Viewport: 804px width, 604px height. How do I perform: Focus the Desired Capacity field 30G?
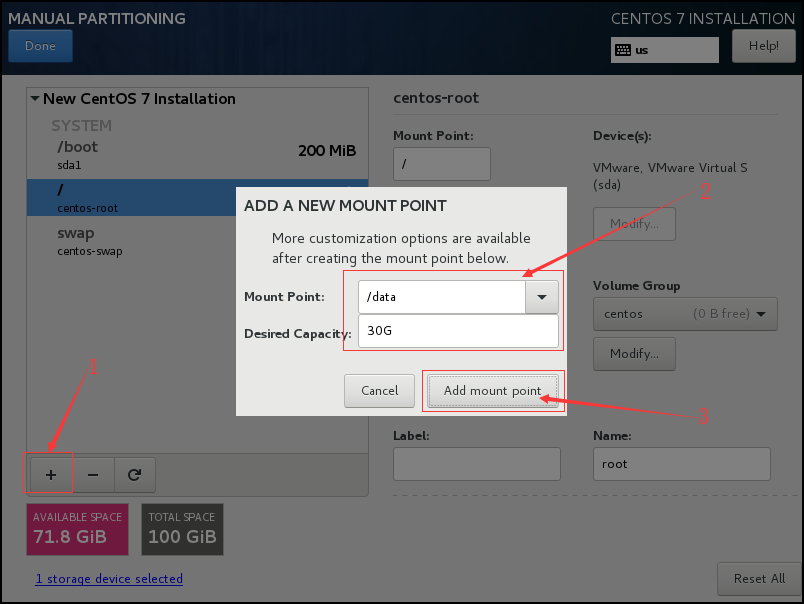[x=458, y=331]
